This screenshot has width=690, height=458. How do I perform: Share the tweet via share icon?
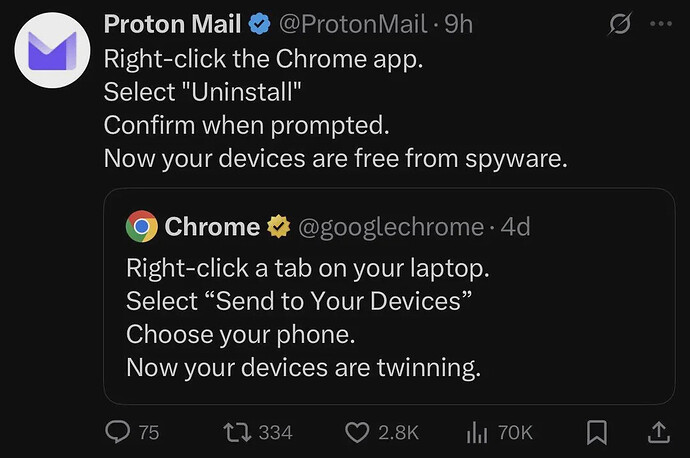click(659, 432)
